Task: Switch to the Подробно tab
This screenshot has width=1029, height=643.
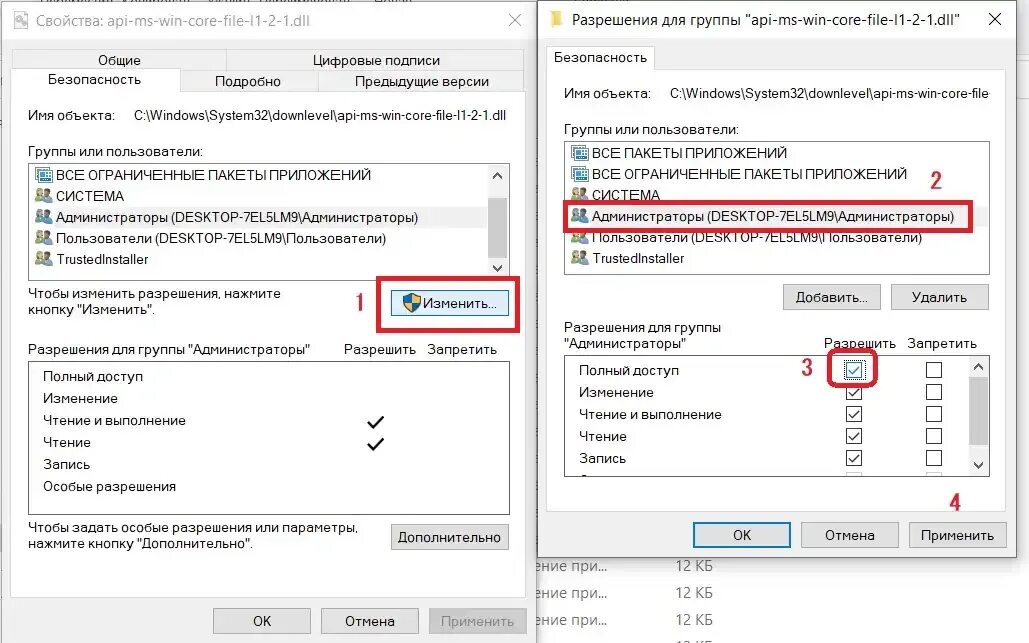Action: click(x=248, y=81)
